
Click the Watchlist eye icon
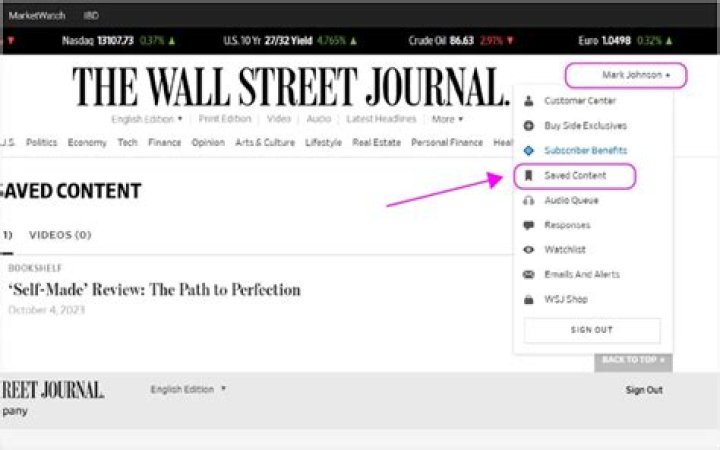tap(528, 249)
